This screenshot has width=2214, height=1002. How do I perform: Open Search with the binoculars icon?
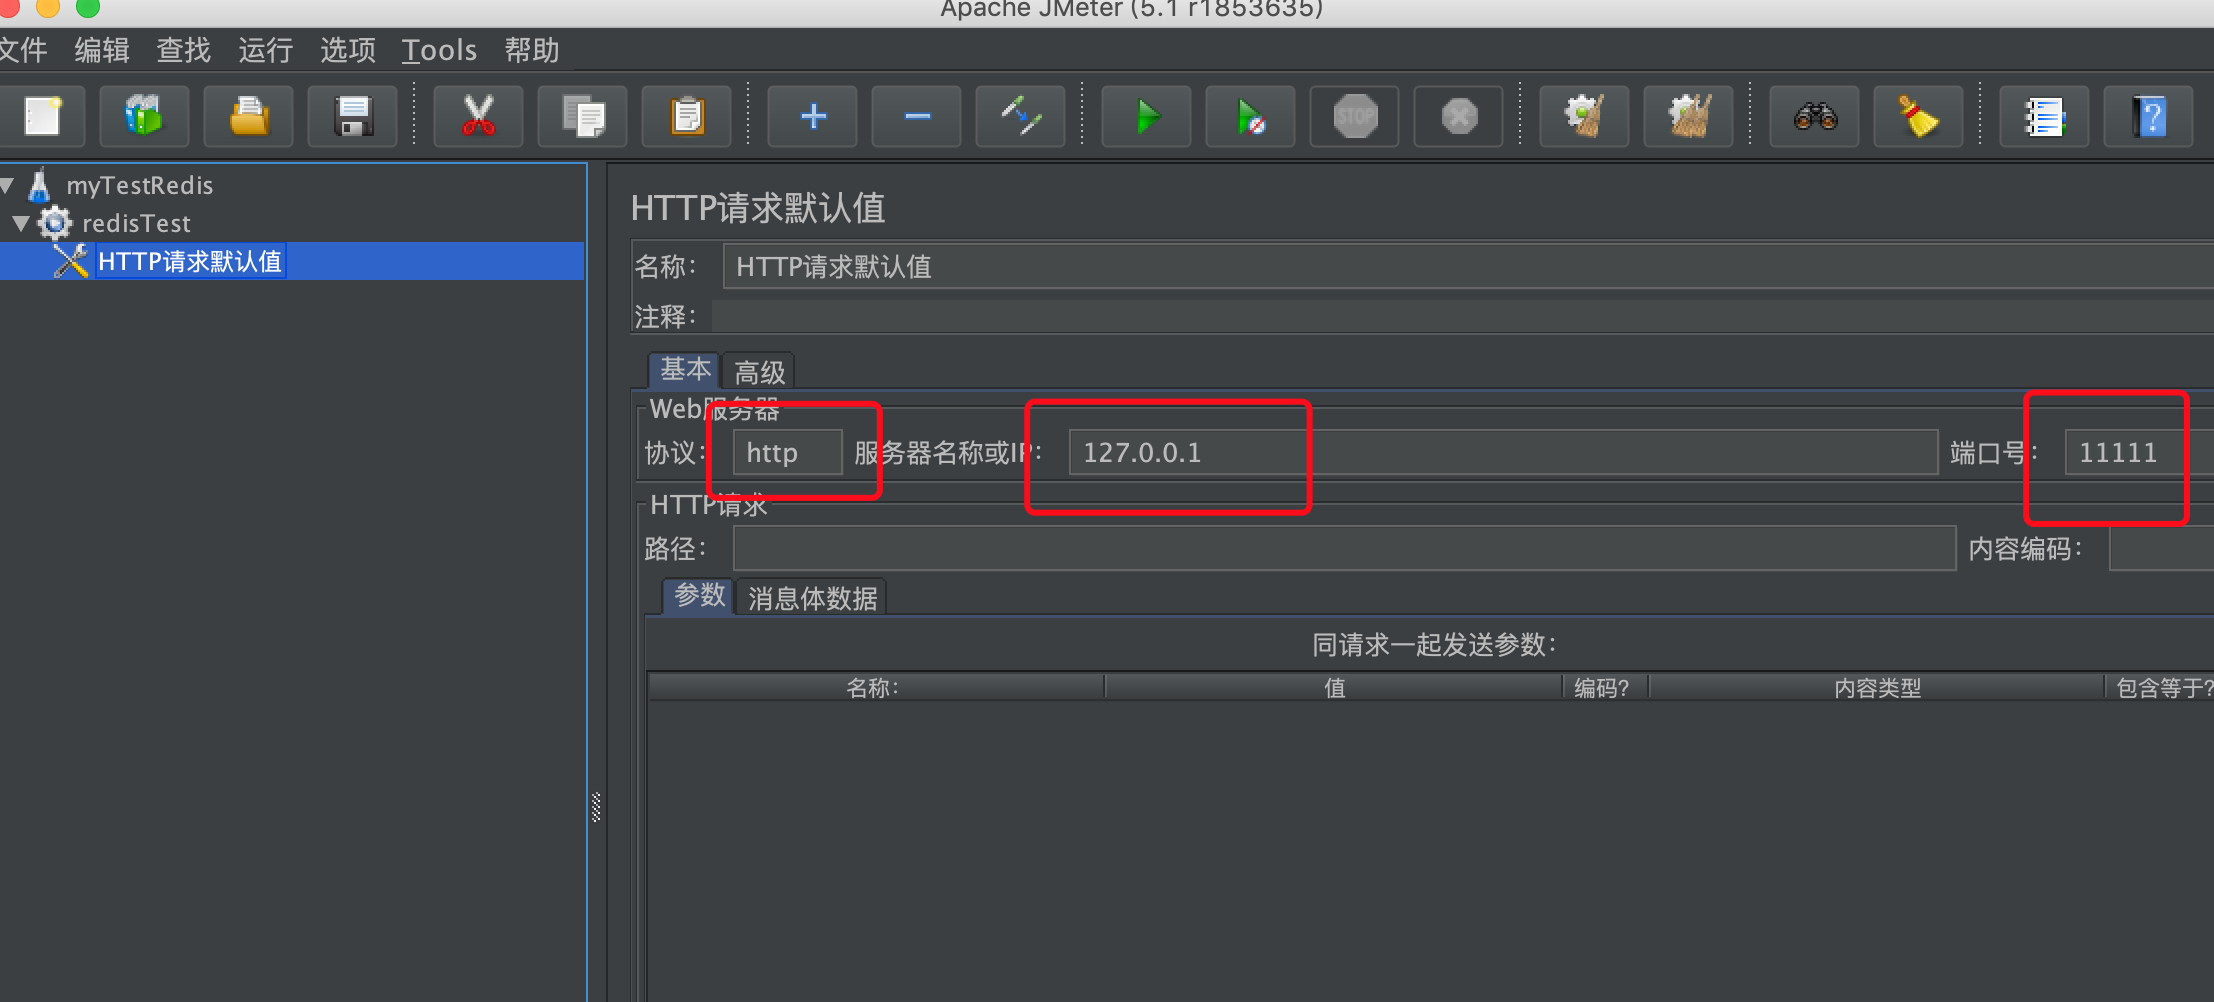pos(1815,117)
